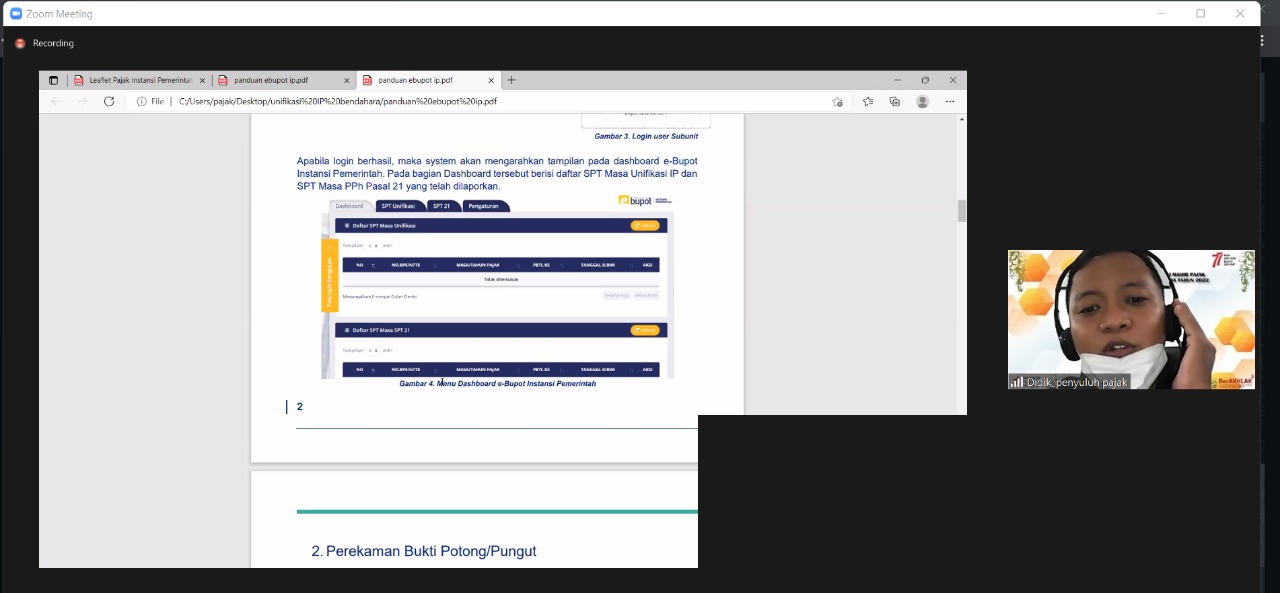
Task: Open the Collections panel
Action: (894, 101)
